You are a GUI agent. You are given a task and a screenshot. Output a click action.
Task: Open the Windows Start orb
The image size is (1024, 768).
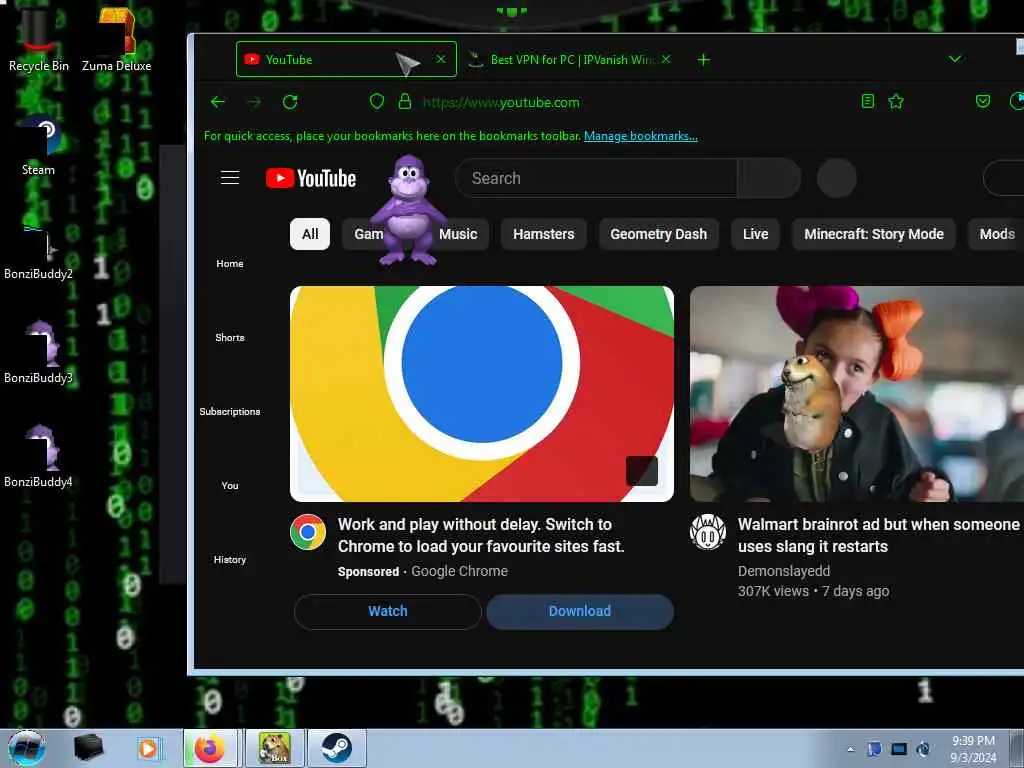(27, 748)
